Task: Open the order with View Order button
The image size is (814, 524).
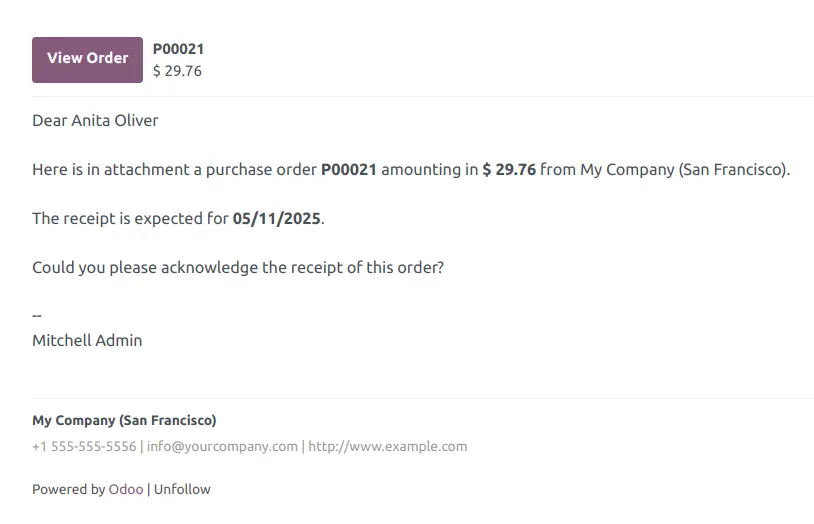Action: click(87, 60)
